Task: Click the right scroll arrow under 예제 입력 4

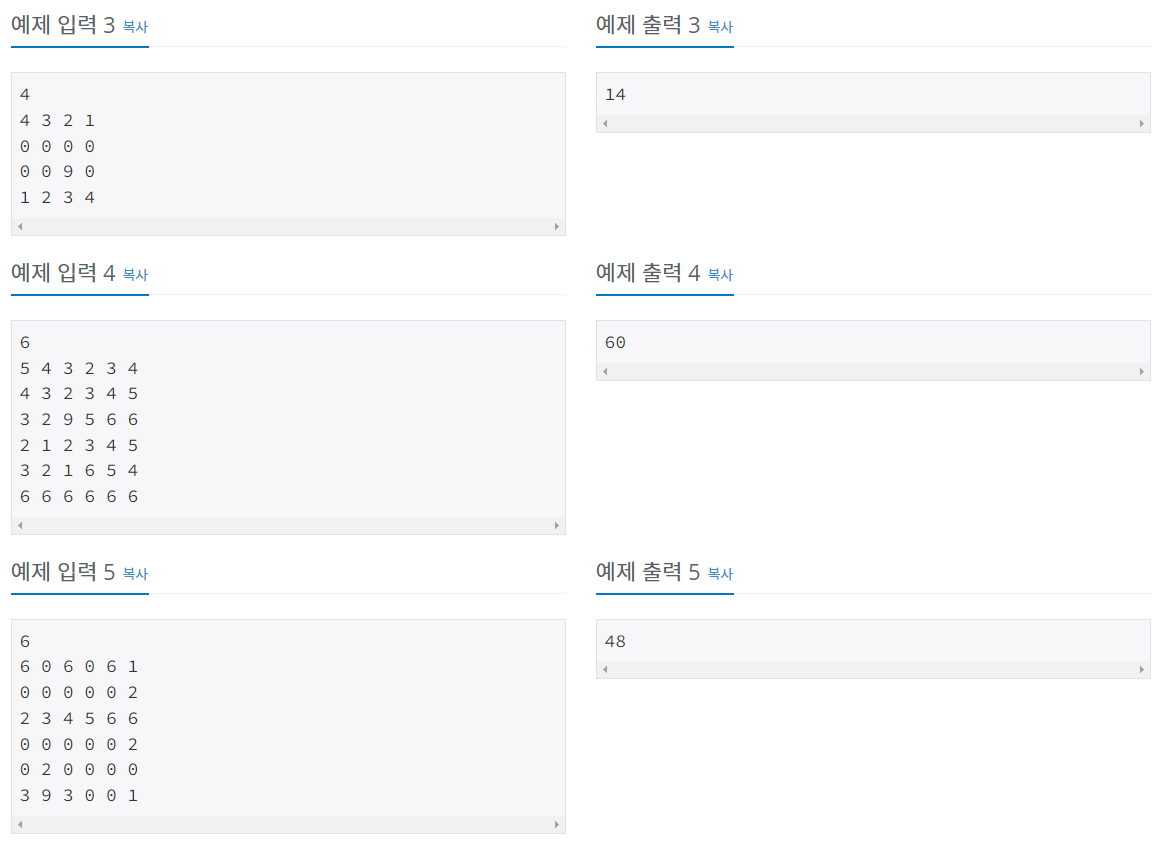Action: (557, 524)
